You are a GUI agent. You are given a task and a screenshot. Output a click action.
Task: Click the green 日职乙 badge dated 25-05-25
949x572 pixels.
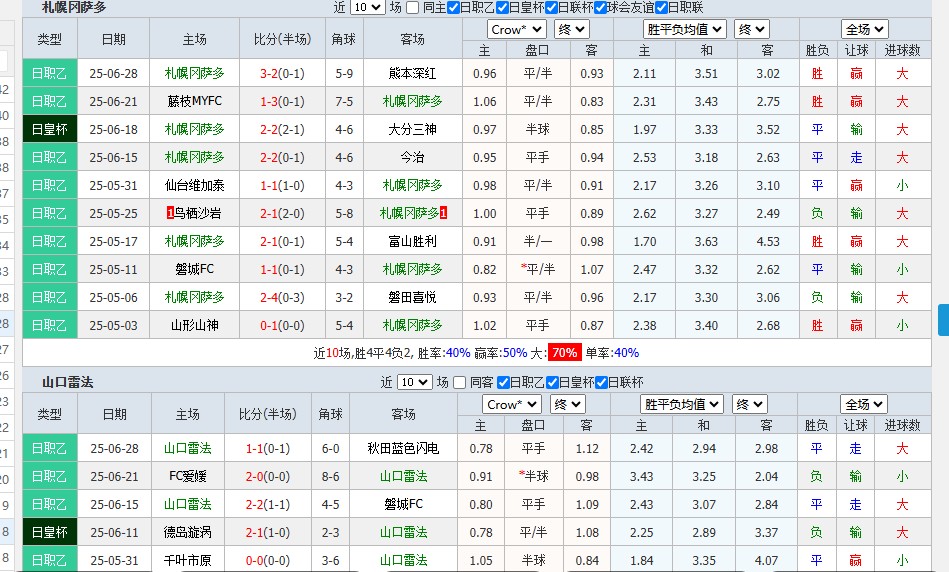click(49, 213)
